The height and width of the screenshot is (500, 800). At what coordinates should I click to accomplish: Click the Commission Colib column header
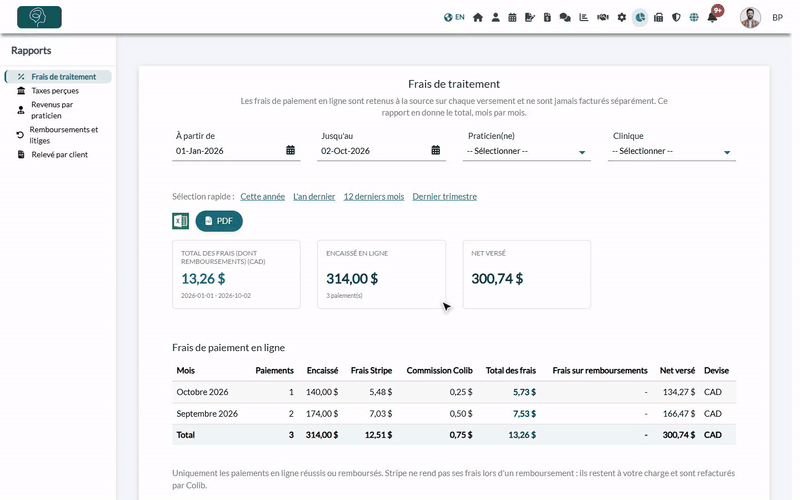pos(439,370)
